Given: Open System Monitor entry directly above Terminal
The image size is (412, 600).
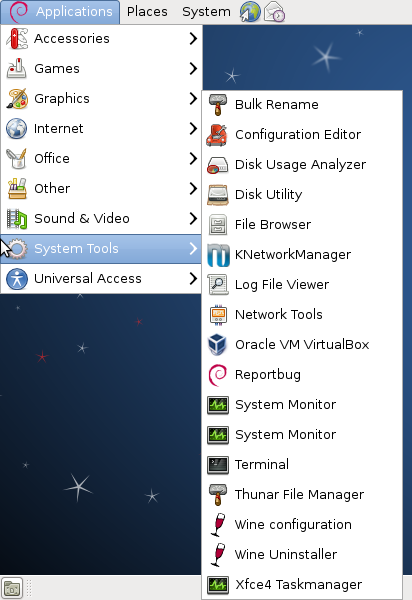Looking at the screenshot, I should pyautogui.click(x=302, y=435).
